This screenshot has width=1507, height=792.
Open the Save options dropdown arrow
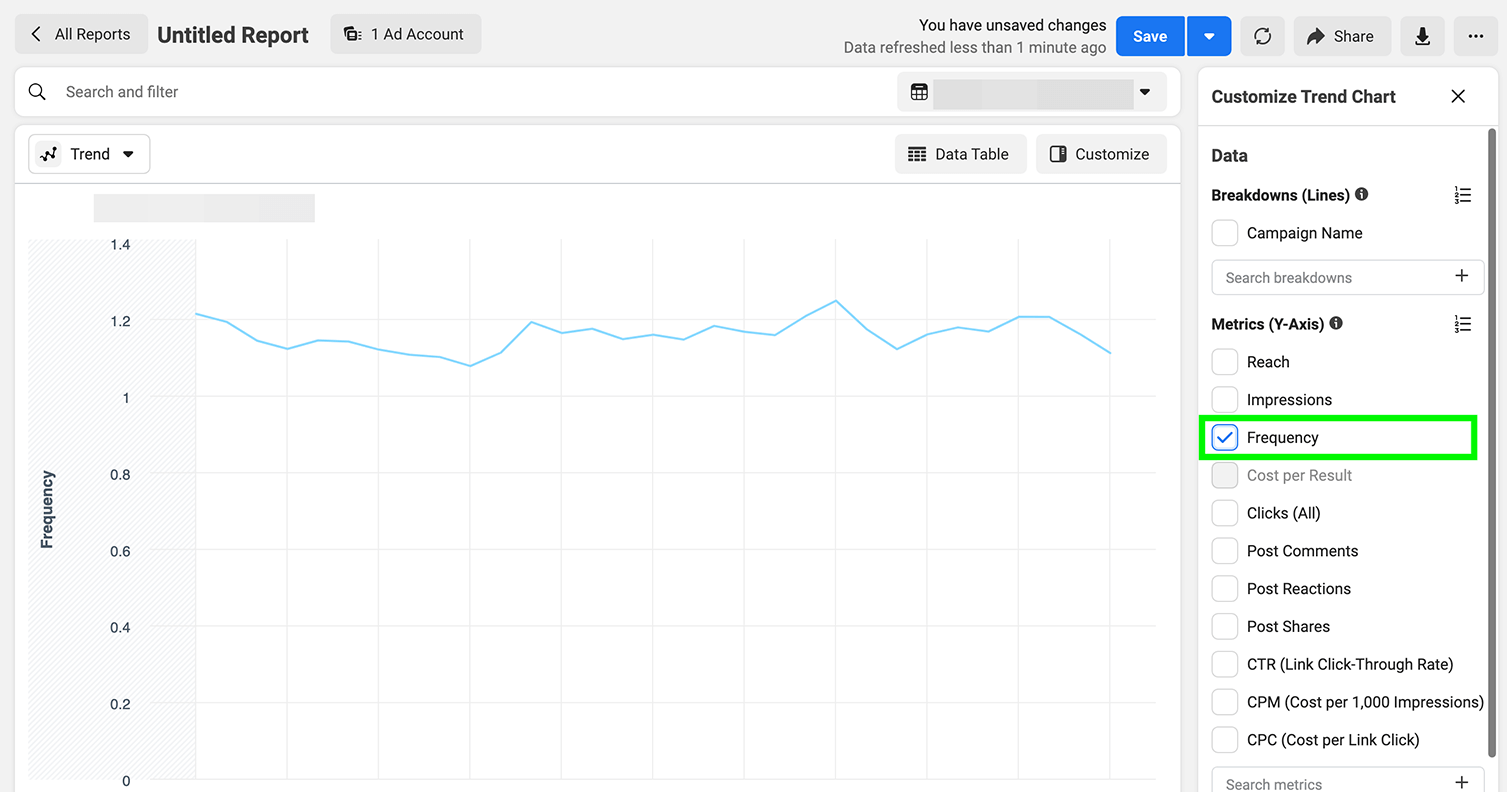[x=1209, y=36]
